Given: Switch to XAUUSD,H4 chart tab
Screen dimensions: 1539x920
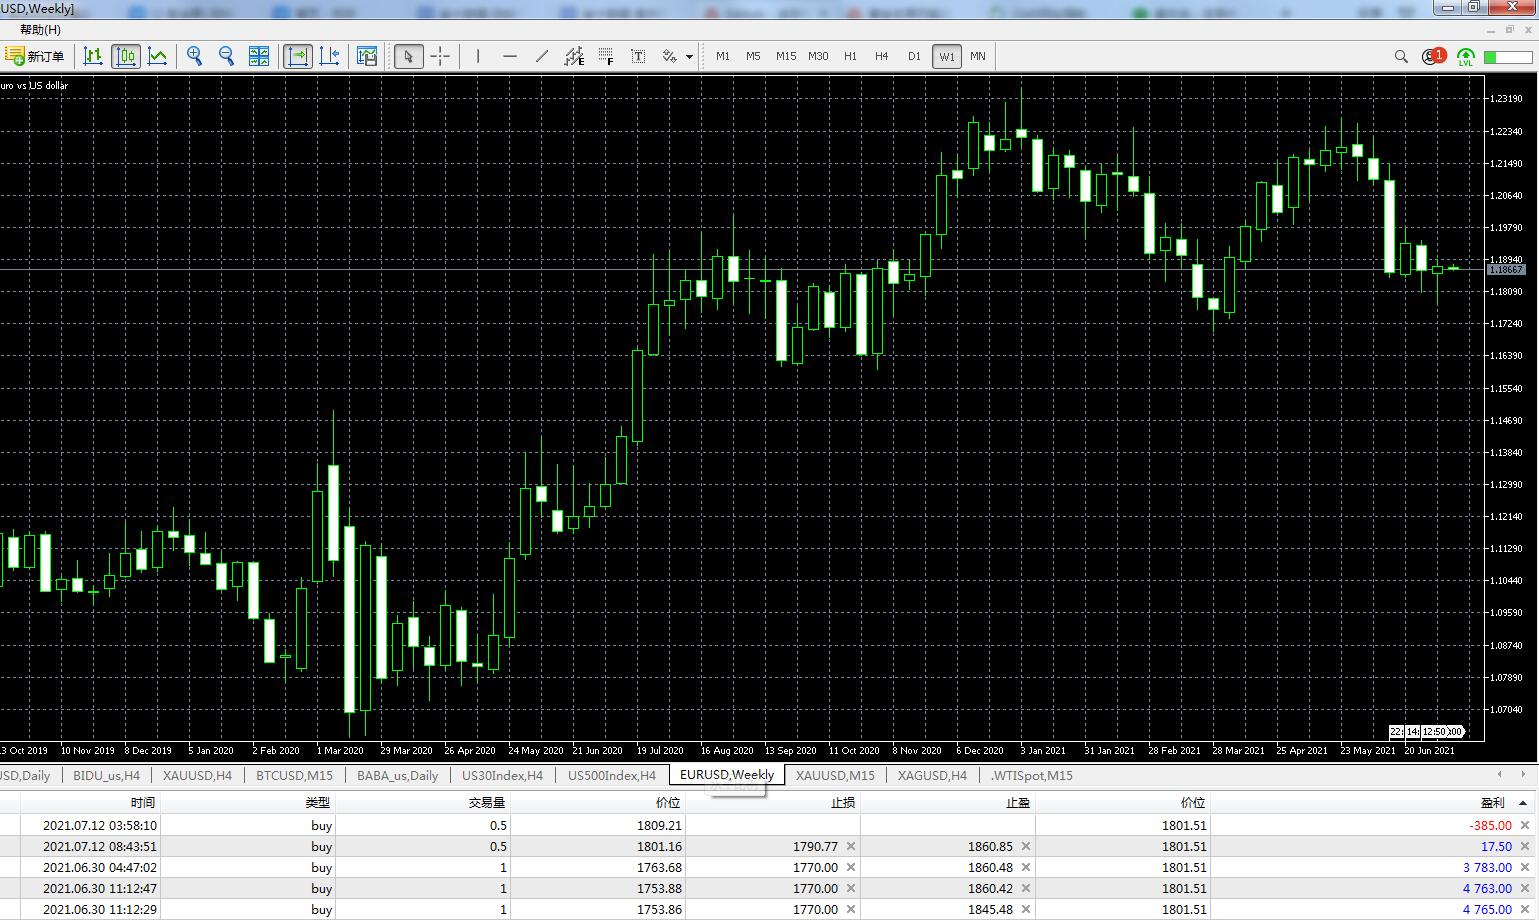Looking at the screenshot, I should coord(197,775).
